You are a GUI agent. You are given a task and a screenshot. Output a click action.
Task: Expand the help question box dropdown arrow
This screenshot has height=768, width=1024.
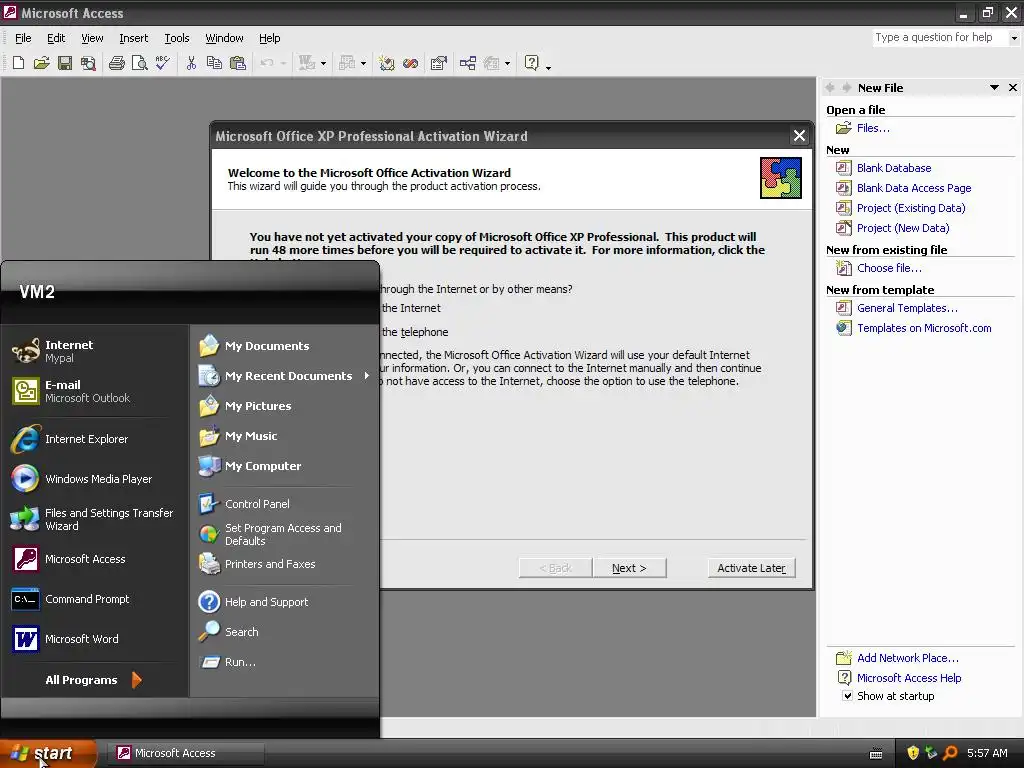[1014, 38]
